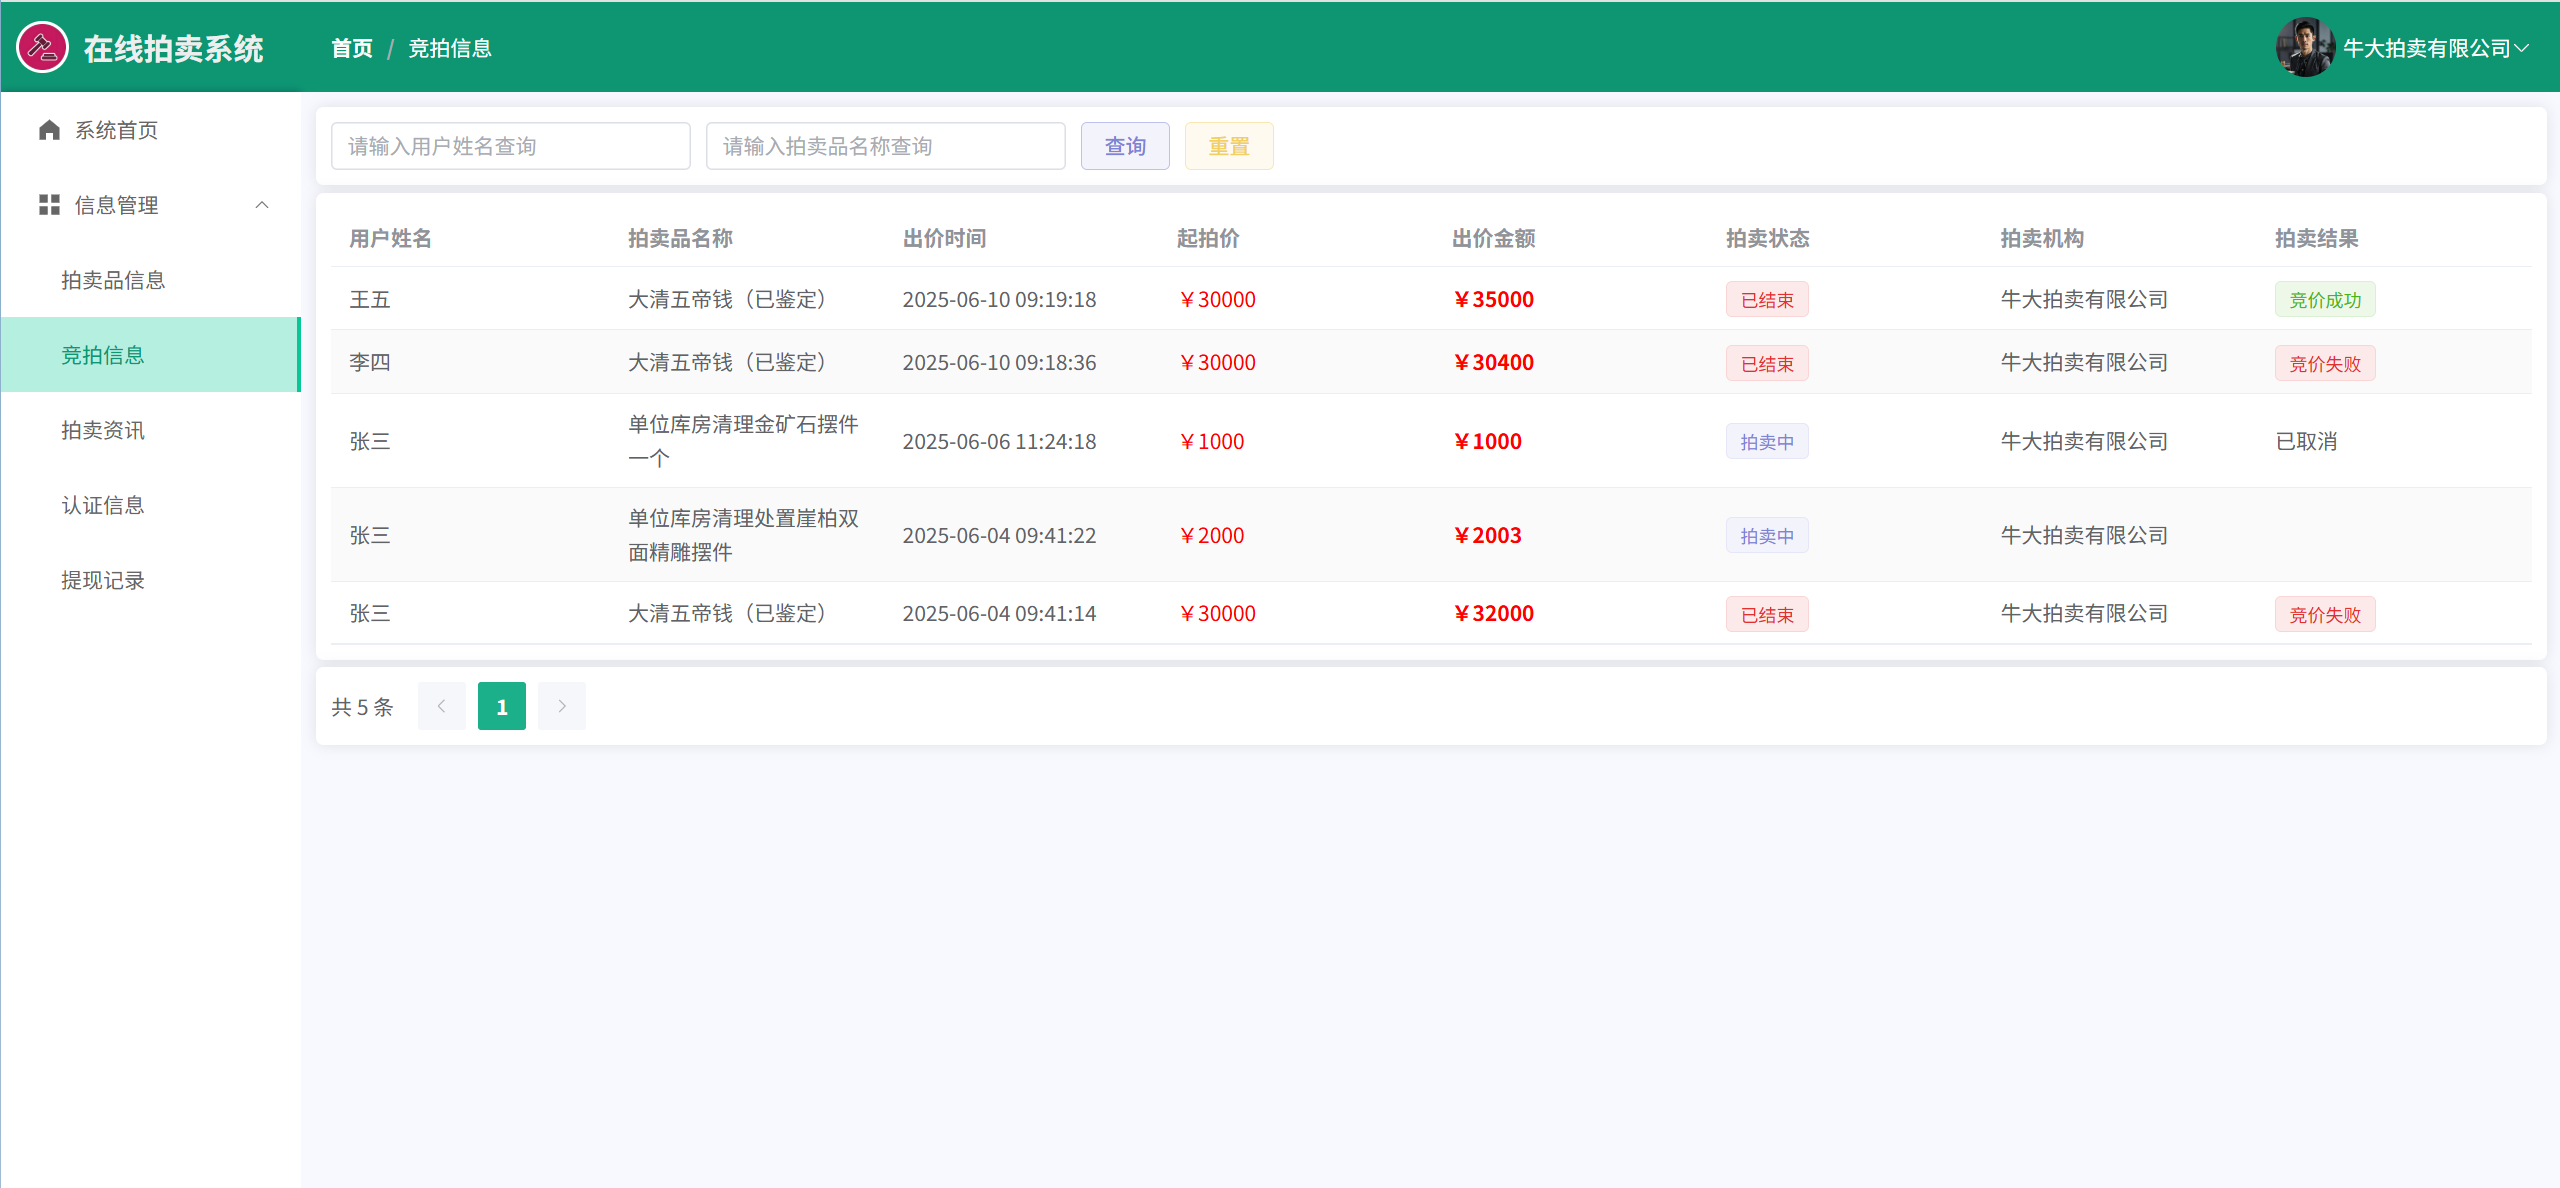Click the 竞价成功 tag for 王五
This screenshot has width=2560, height=1188.
[x=2324, y=300]
